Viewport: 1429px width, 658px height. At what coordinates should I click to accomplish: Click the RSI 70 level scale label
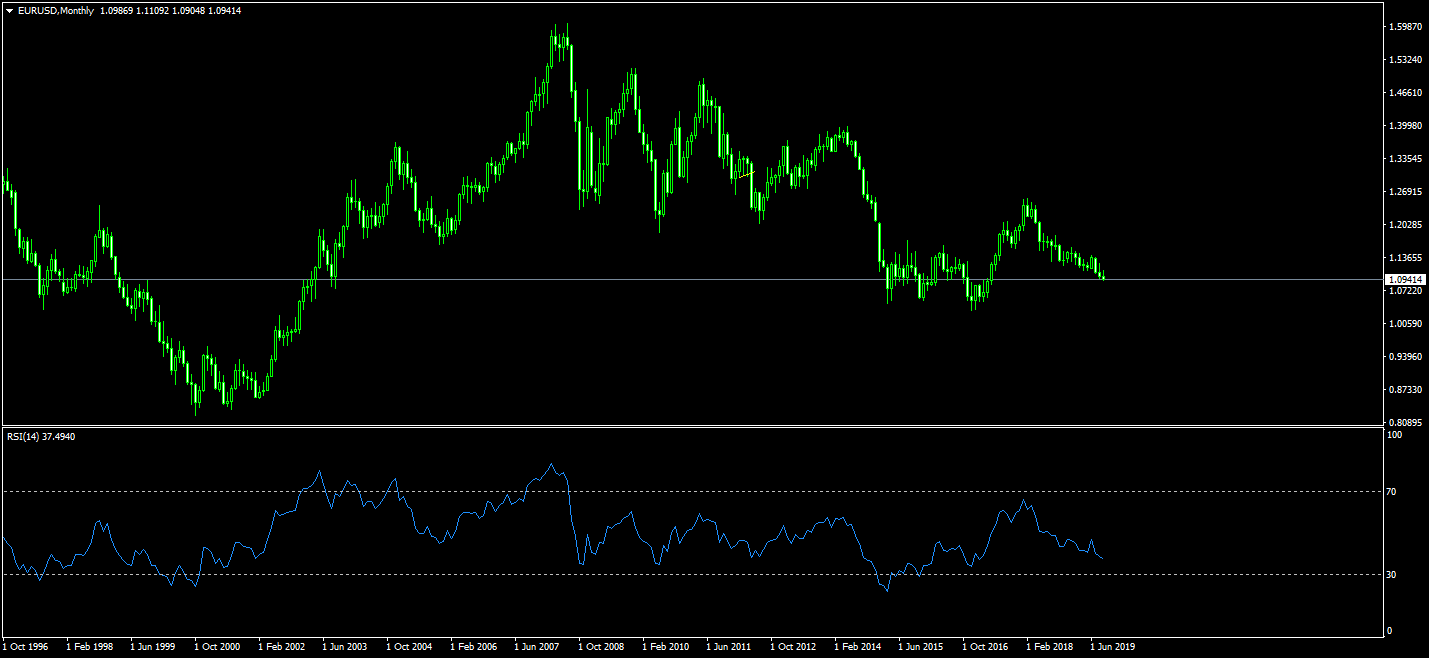point(1392,492)
